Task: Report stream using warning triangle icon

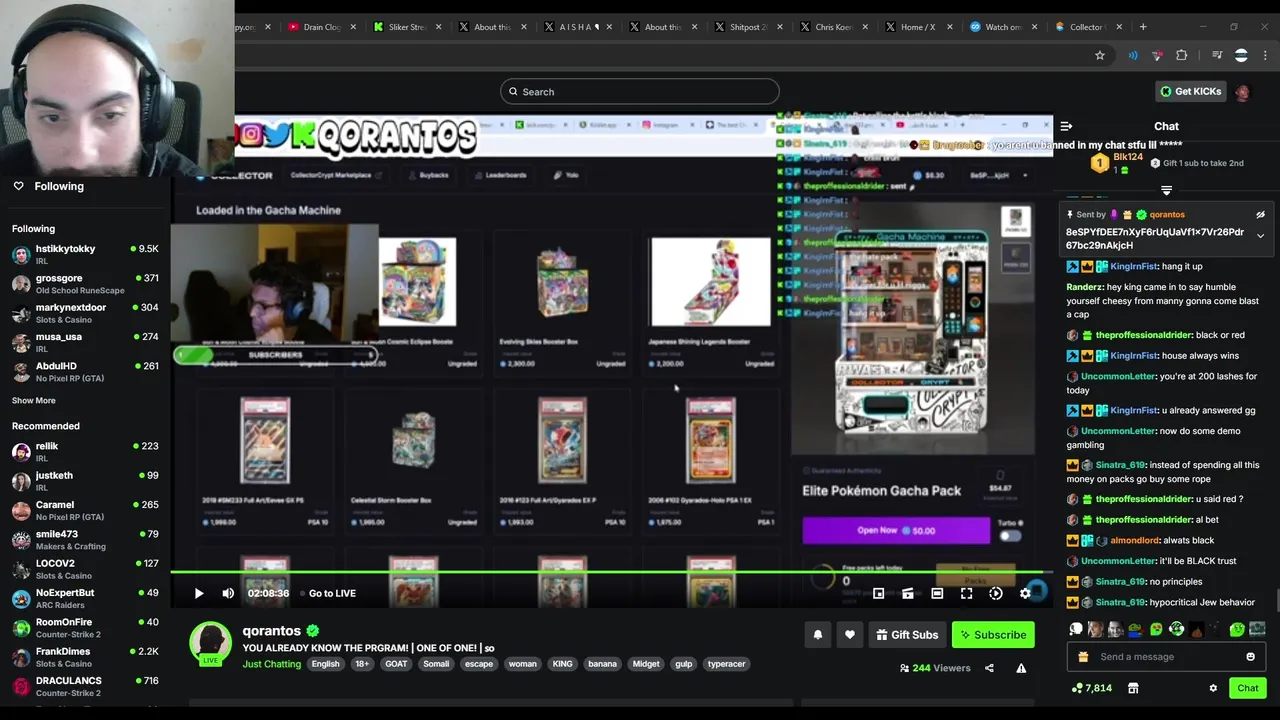Action: [1021, 668]
